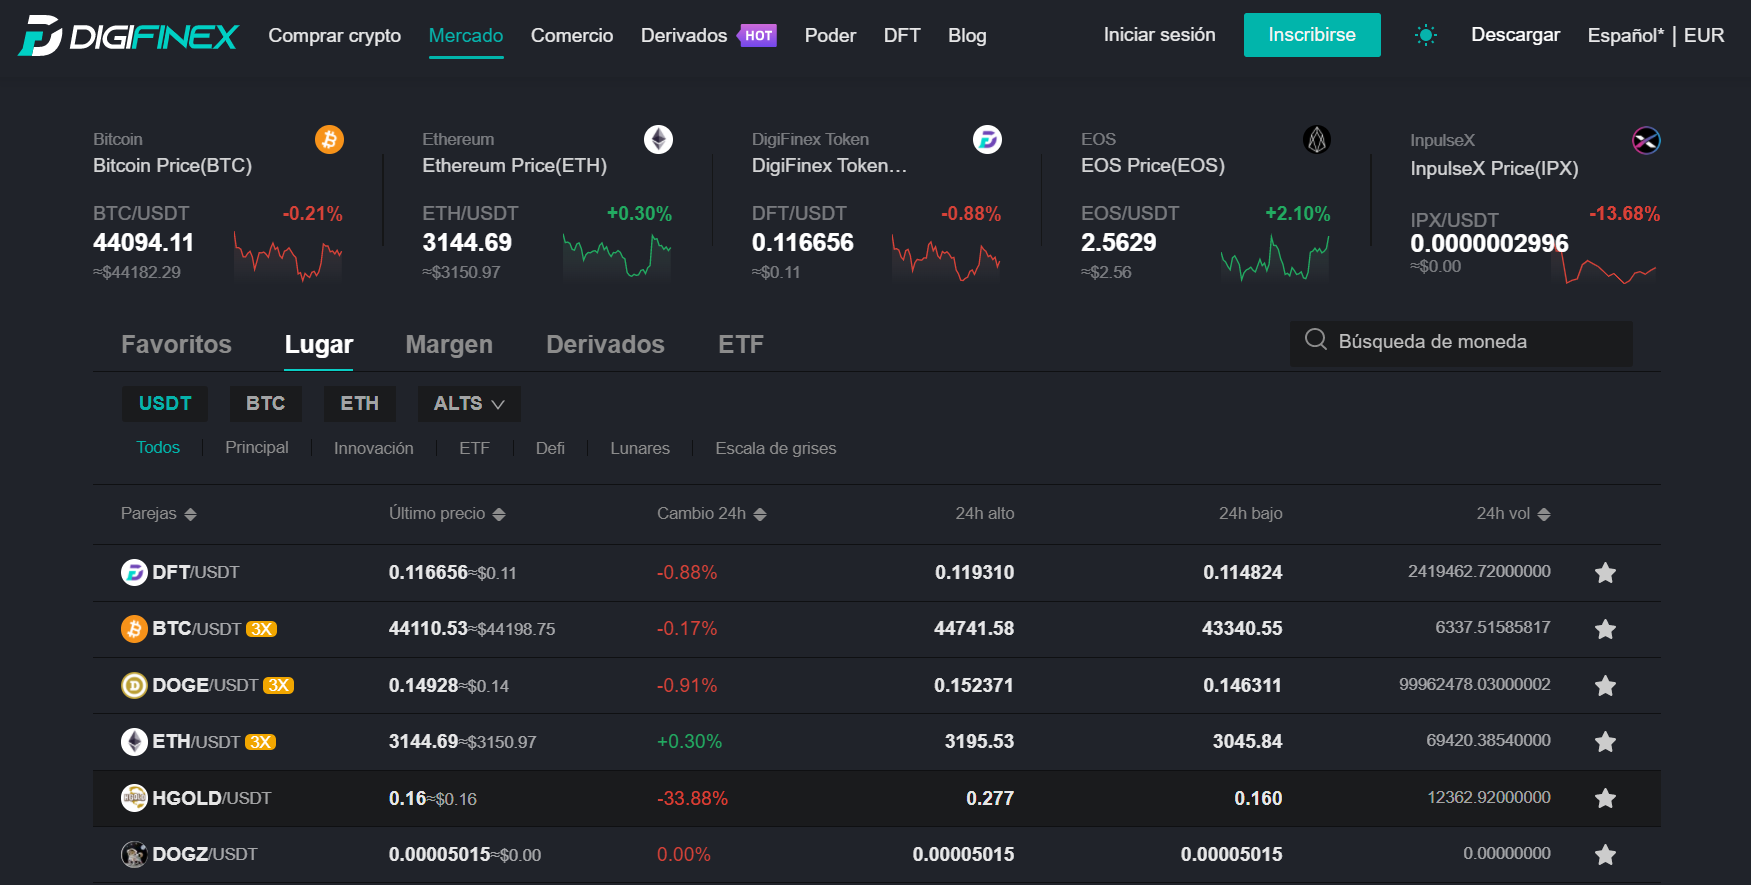Click the DigiFinex logo
1751x885 pixels.
pos(128,36)
